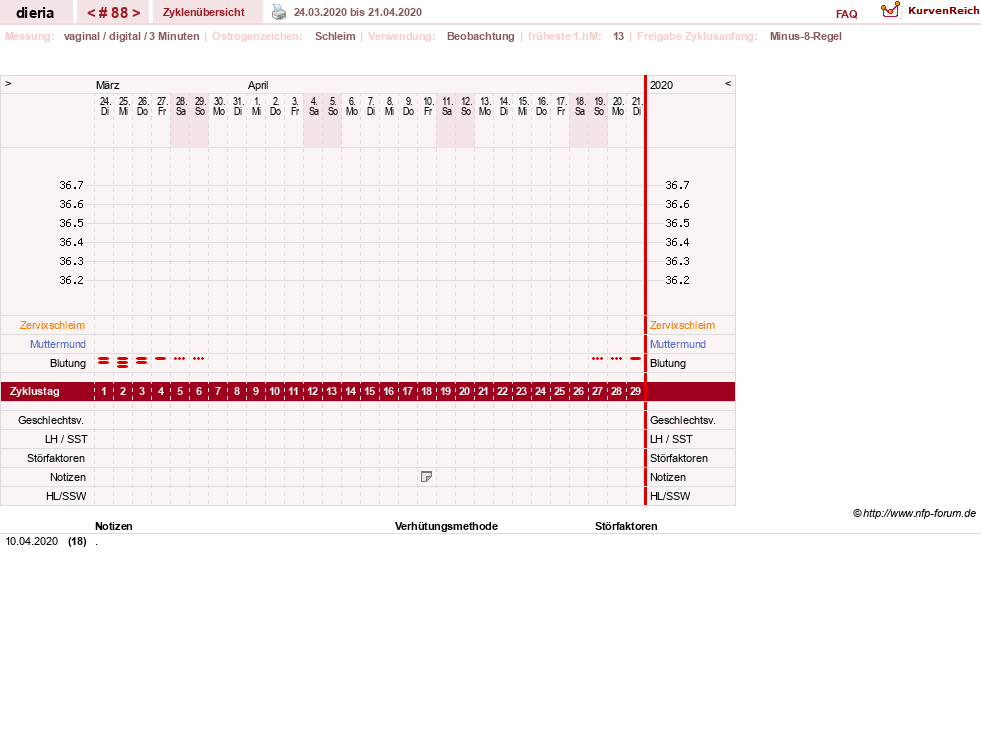
Task: Click the KurvenReich logo icon
Action: (890, 10)
